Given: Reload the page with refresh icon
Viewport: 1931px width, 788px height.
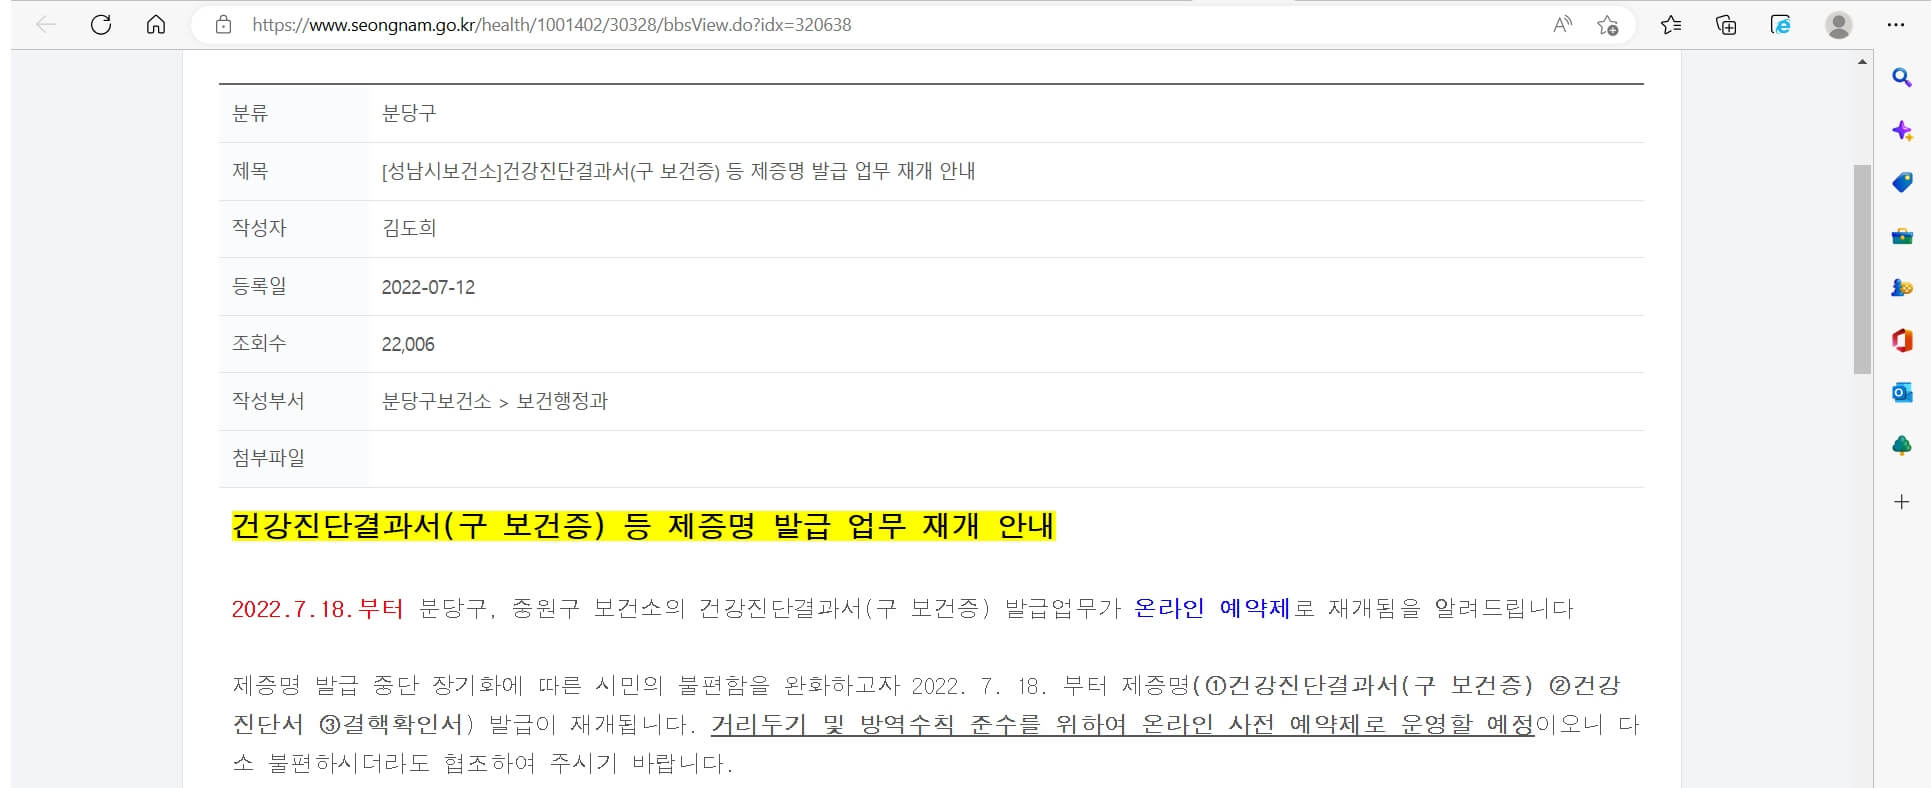Looking at the screenshot, I should coord(101,25).
